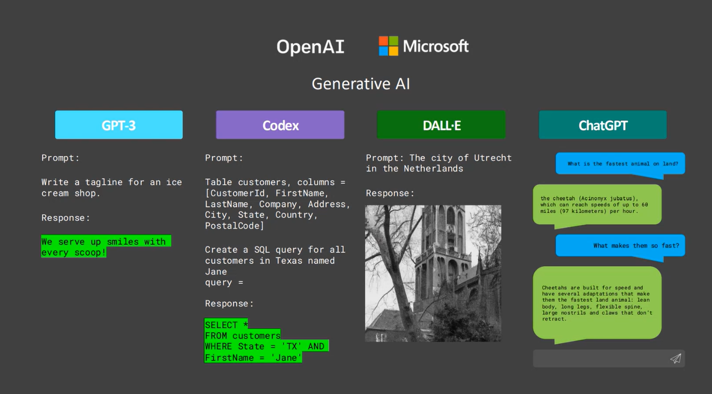Select the DALL·E header box
The image size is (712, 394).
tap(441, 125)
